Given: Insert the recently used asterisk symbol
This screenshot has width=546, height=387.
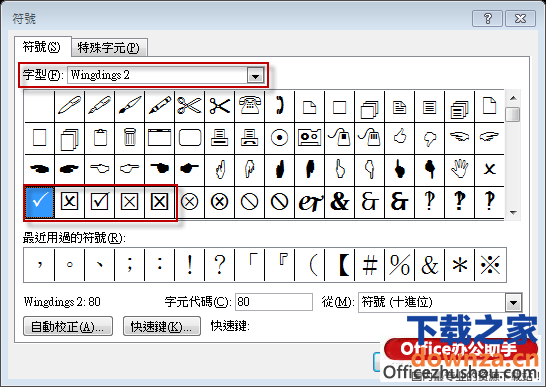Looking at the screenshot, I should click(x=459, y=265).
